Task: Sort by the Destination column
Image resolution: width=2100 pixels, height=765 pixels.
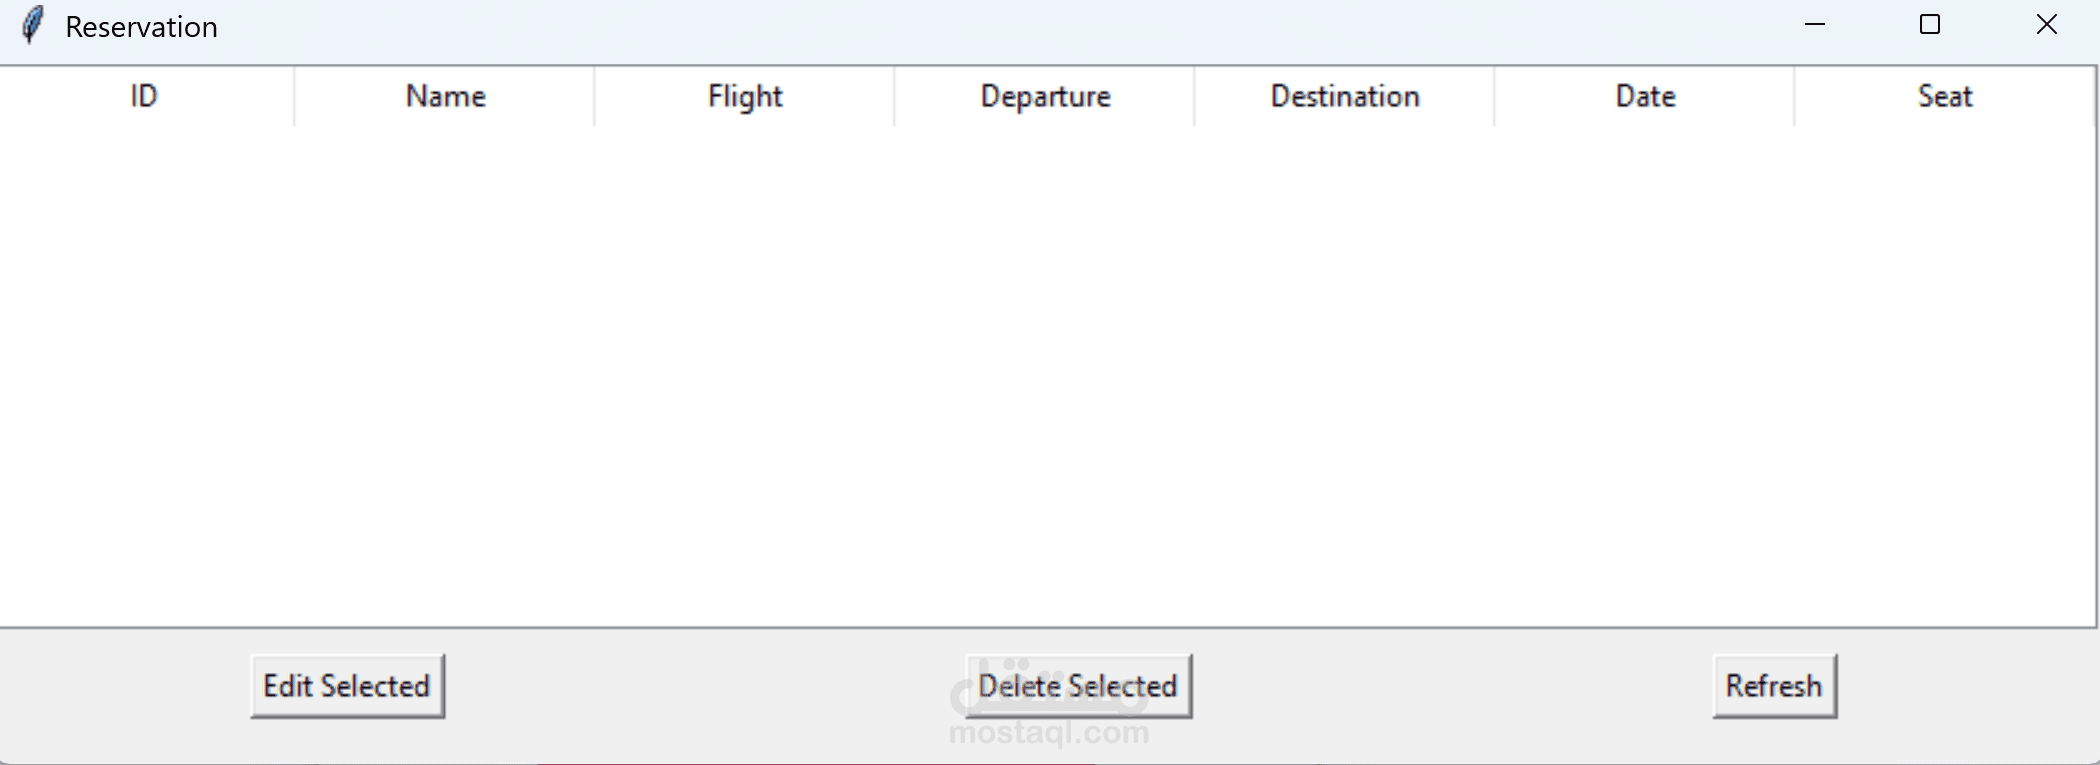Action: pos(1345,96)
